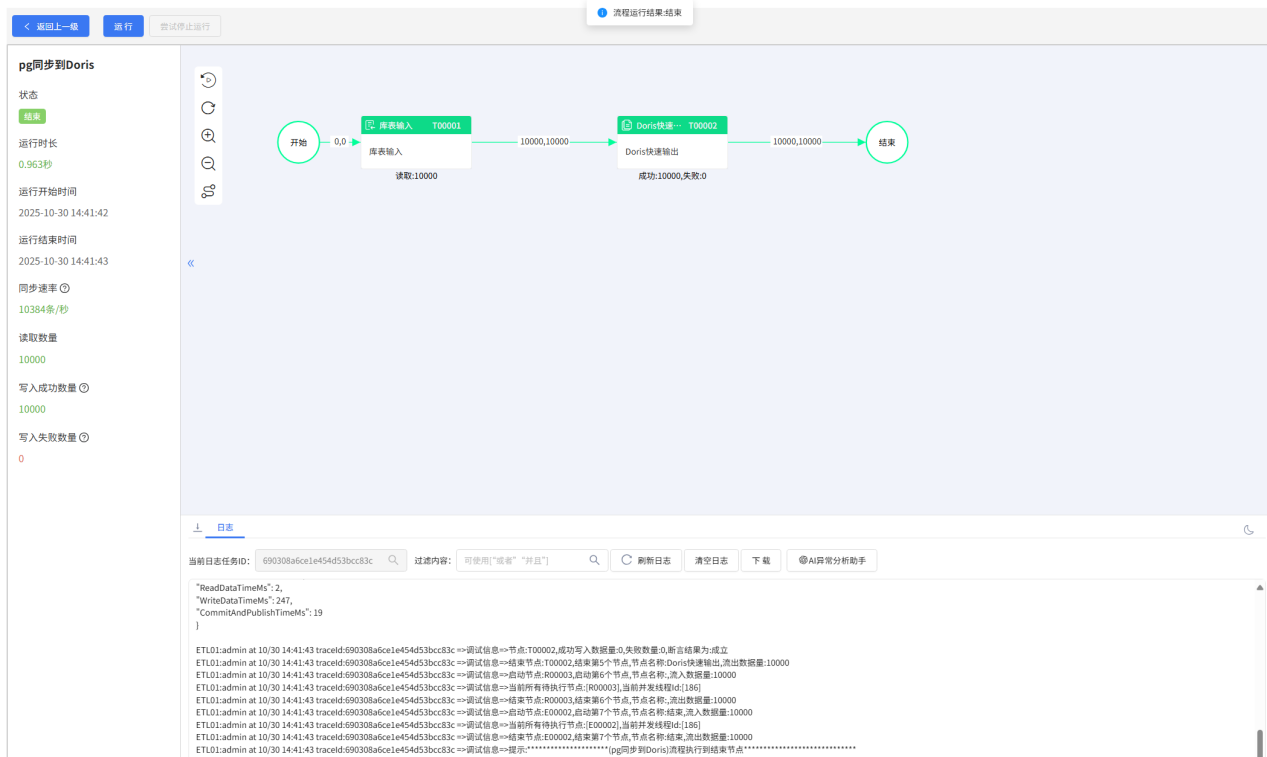
Task: Click the 库表输入 node header icon
Action: 370,125
